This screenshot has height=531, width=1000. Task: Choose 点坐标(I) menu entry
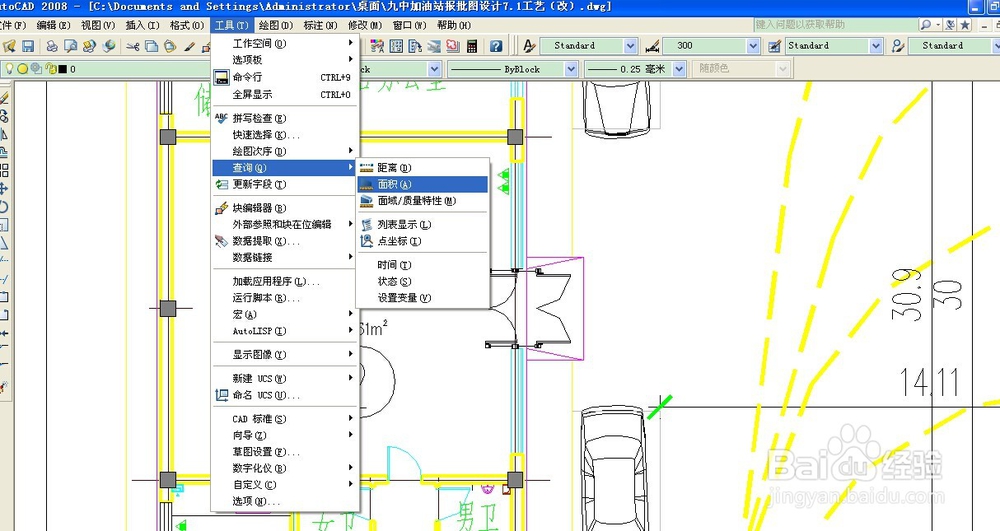click(422, 241)
